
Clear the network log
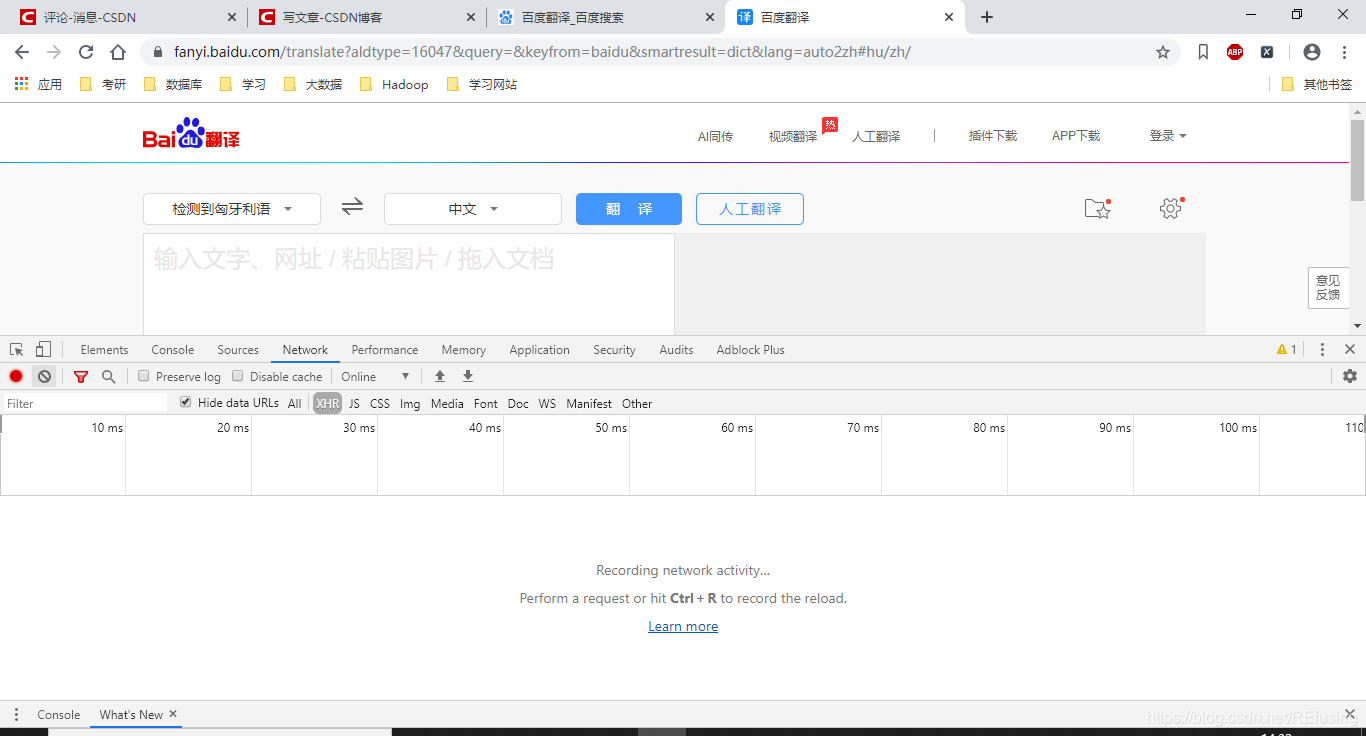pos(44,376)
